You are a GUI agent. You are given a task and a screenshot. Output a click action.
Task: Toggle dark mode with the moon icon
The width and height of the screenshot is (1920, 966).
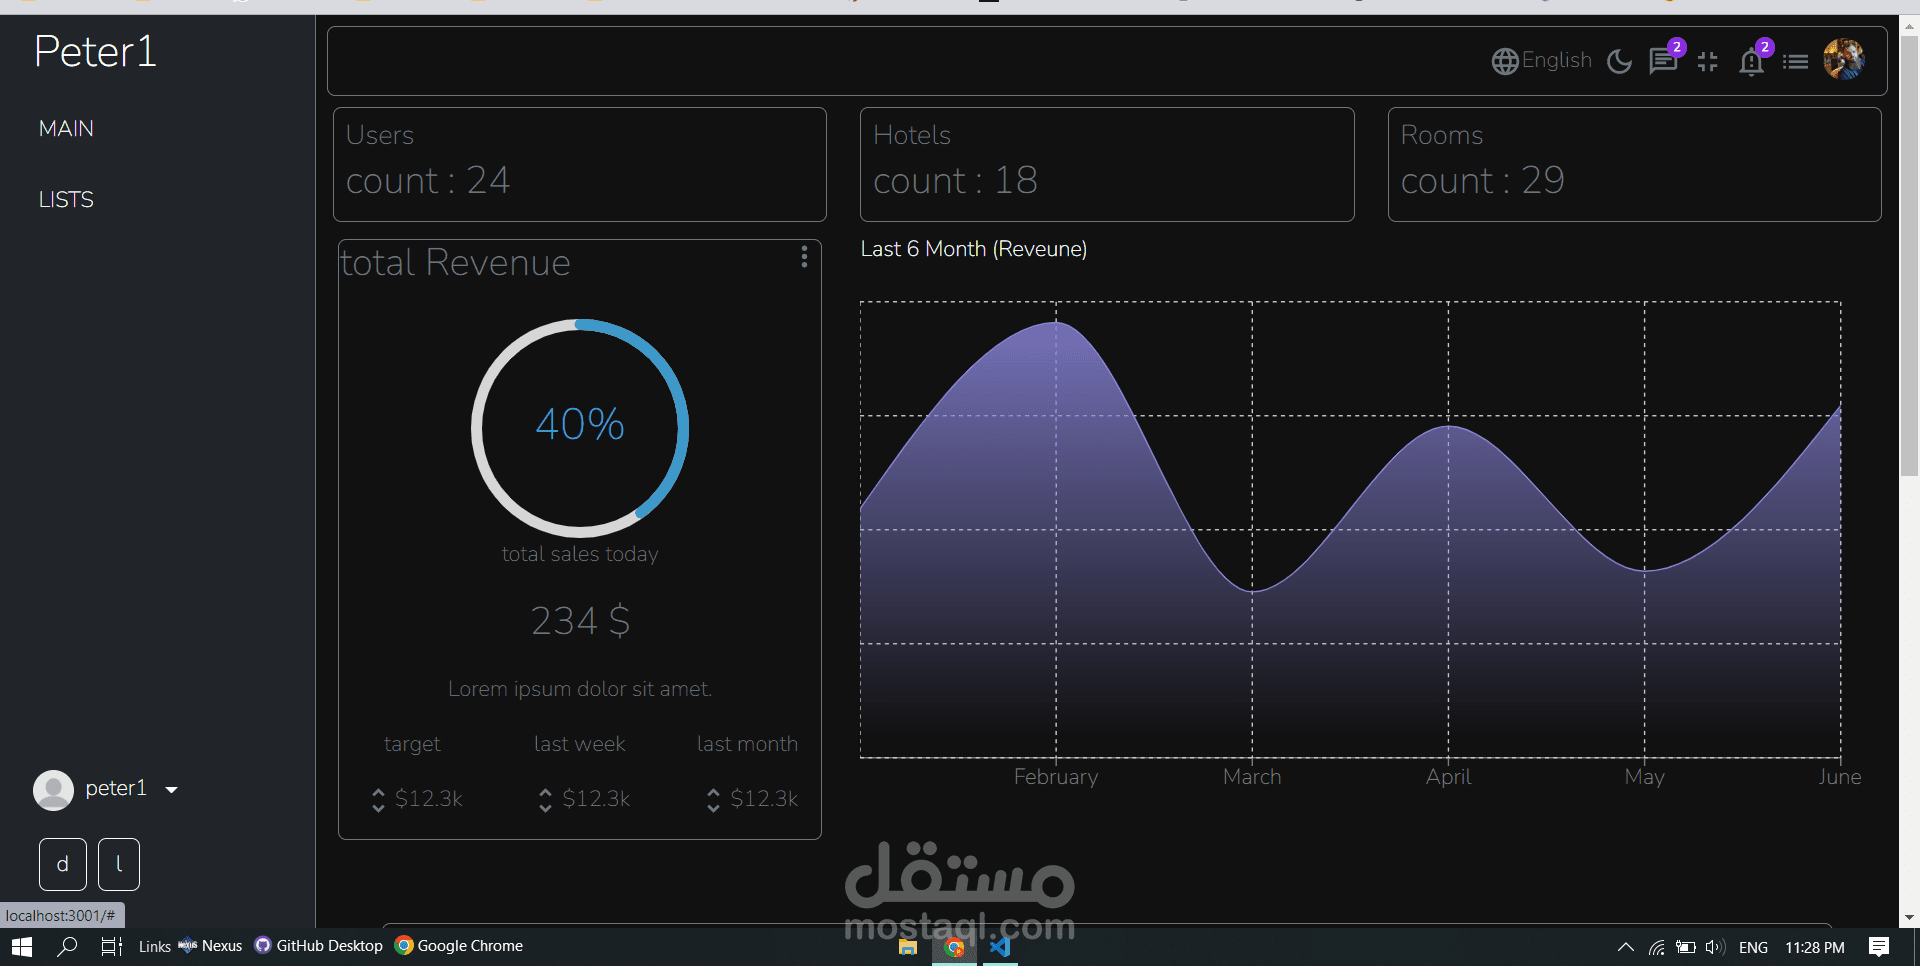pyautogui.click(x=1619, y=61)
